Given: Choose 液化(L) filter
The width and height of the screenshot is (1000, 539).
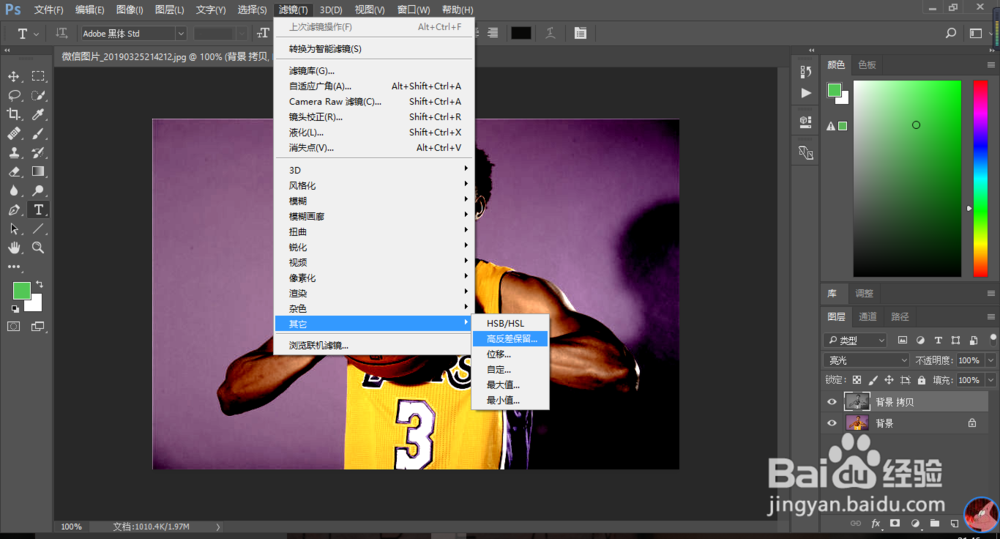Looking at the screenshot, I should tap(374, 132).
